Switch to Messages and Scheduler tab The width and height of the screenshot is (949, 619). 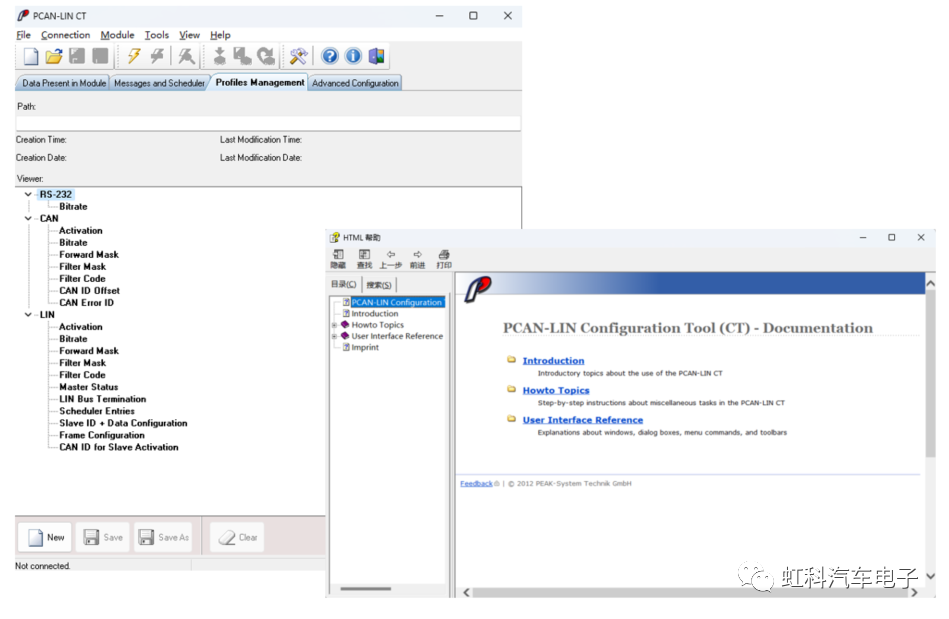pos(159,83)
